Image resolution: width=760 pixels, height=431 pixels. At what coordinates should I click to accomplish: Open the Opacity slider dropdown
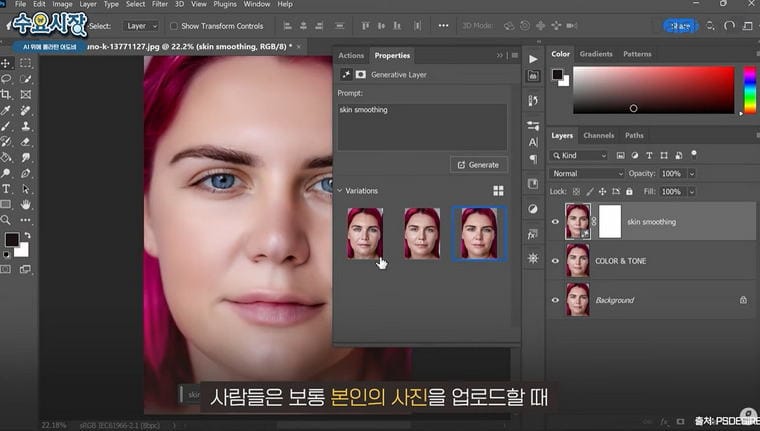[692, 174]
